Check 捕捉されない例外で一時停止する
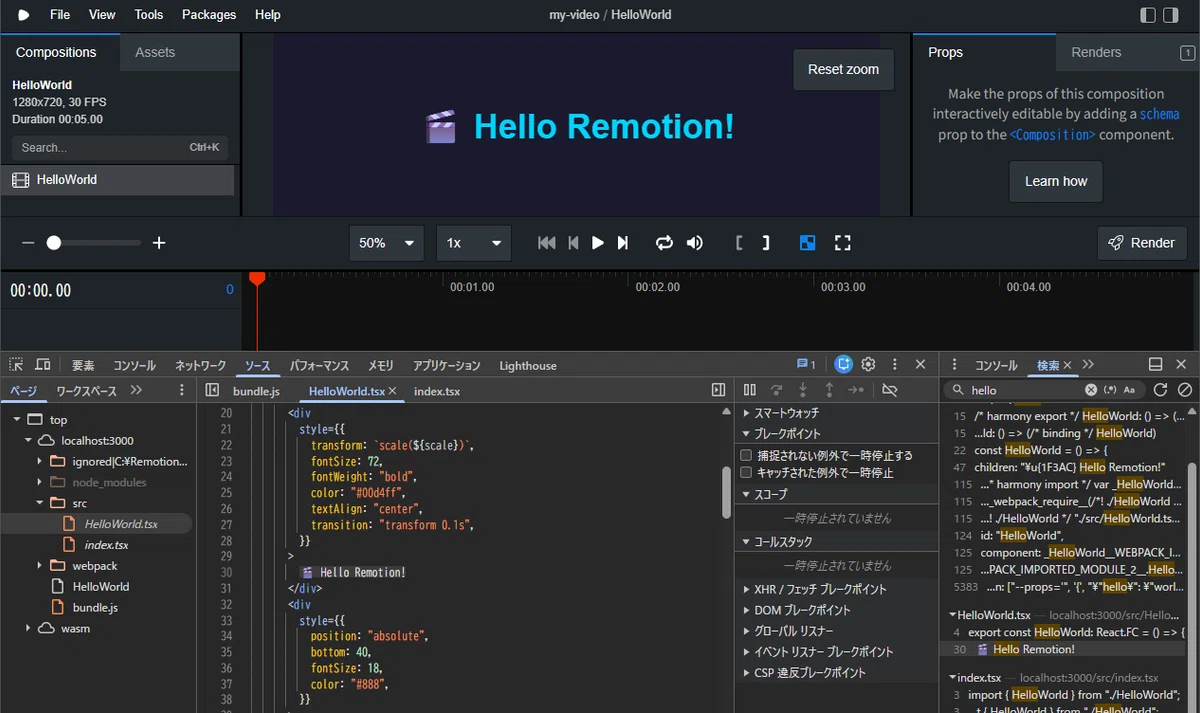Viewport: 1200px width, 713px height. coord(746,456)
